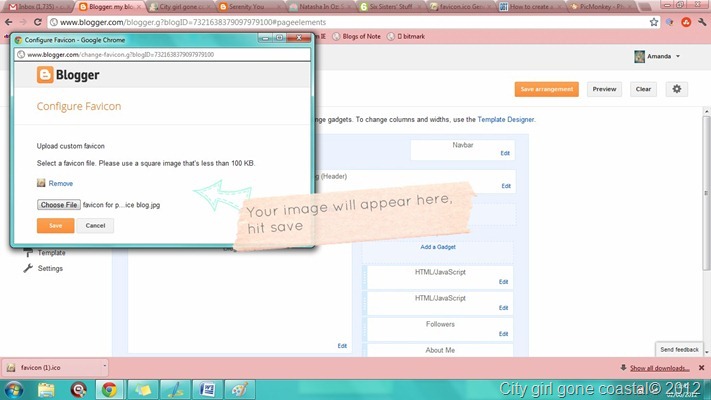Edit the blog posts area
This screenshot has width=711, height=400.
342,346
